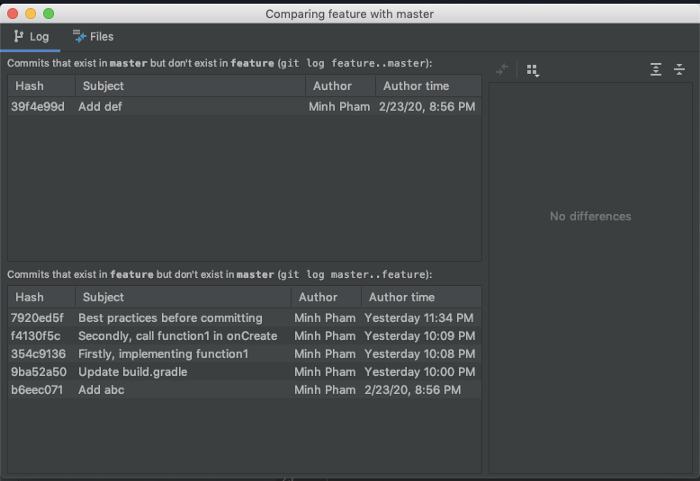Viewport: 700px width, 481px height.
Task: Select commit 39f4e99d Add def
Action: pyautogui.click(x=150, y=107)
